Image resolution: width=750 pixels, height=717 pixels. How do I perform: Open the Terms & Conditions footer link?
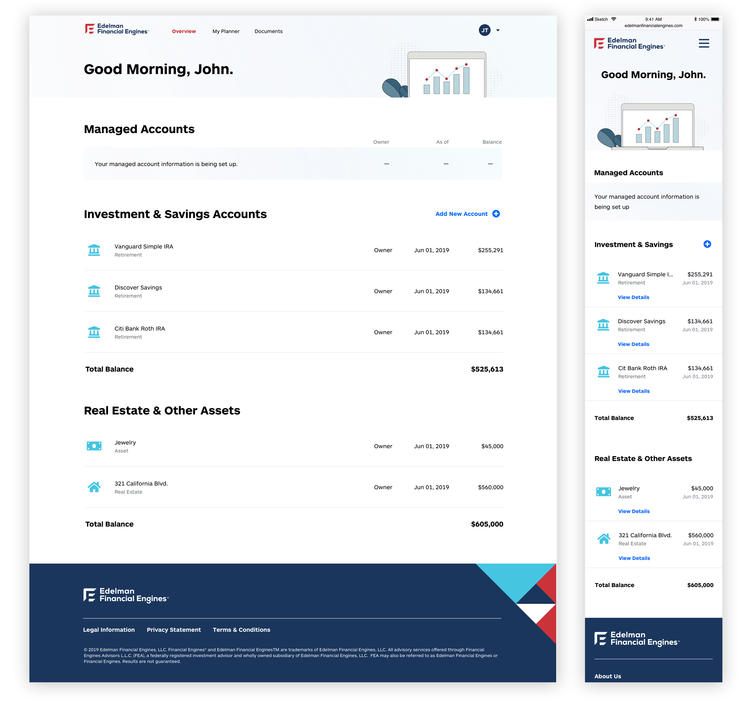[x=242, y=630]
